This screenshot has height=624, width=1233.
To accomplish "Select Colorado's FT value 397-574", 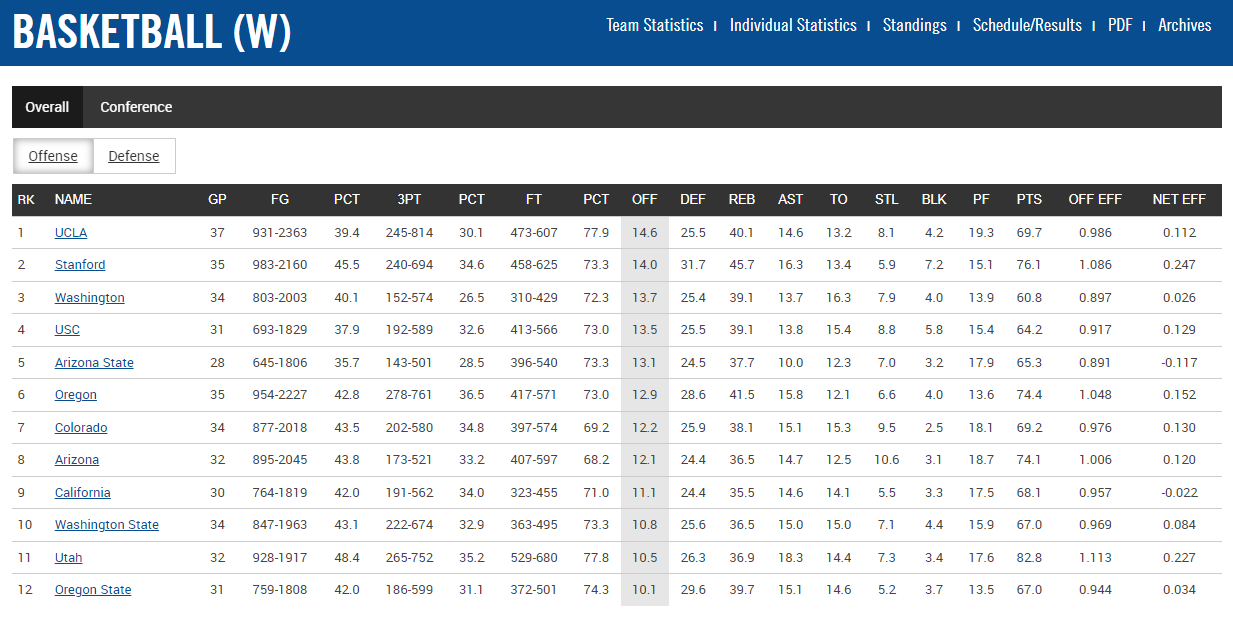I will click(x=534, y=428).
